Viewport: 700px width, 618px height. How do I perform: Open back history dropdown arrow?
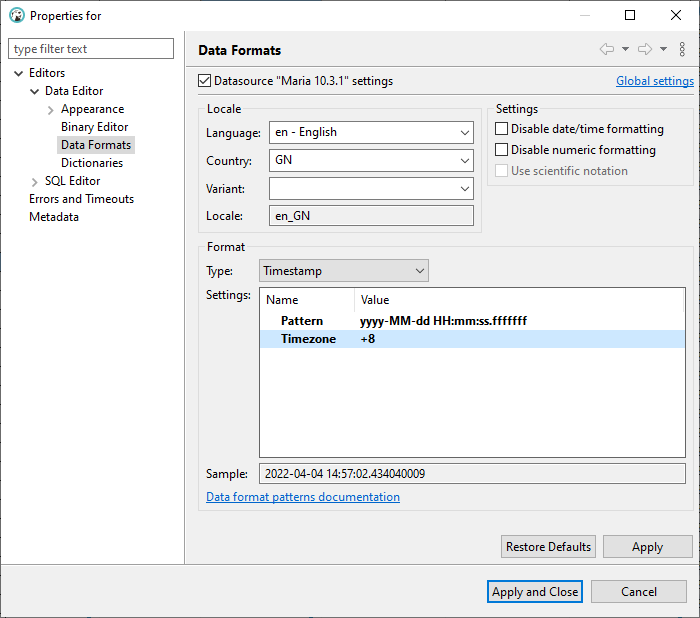(x=625, y=49)
